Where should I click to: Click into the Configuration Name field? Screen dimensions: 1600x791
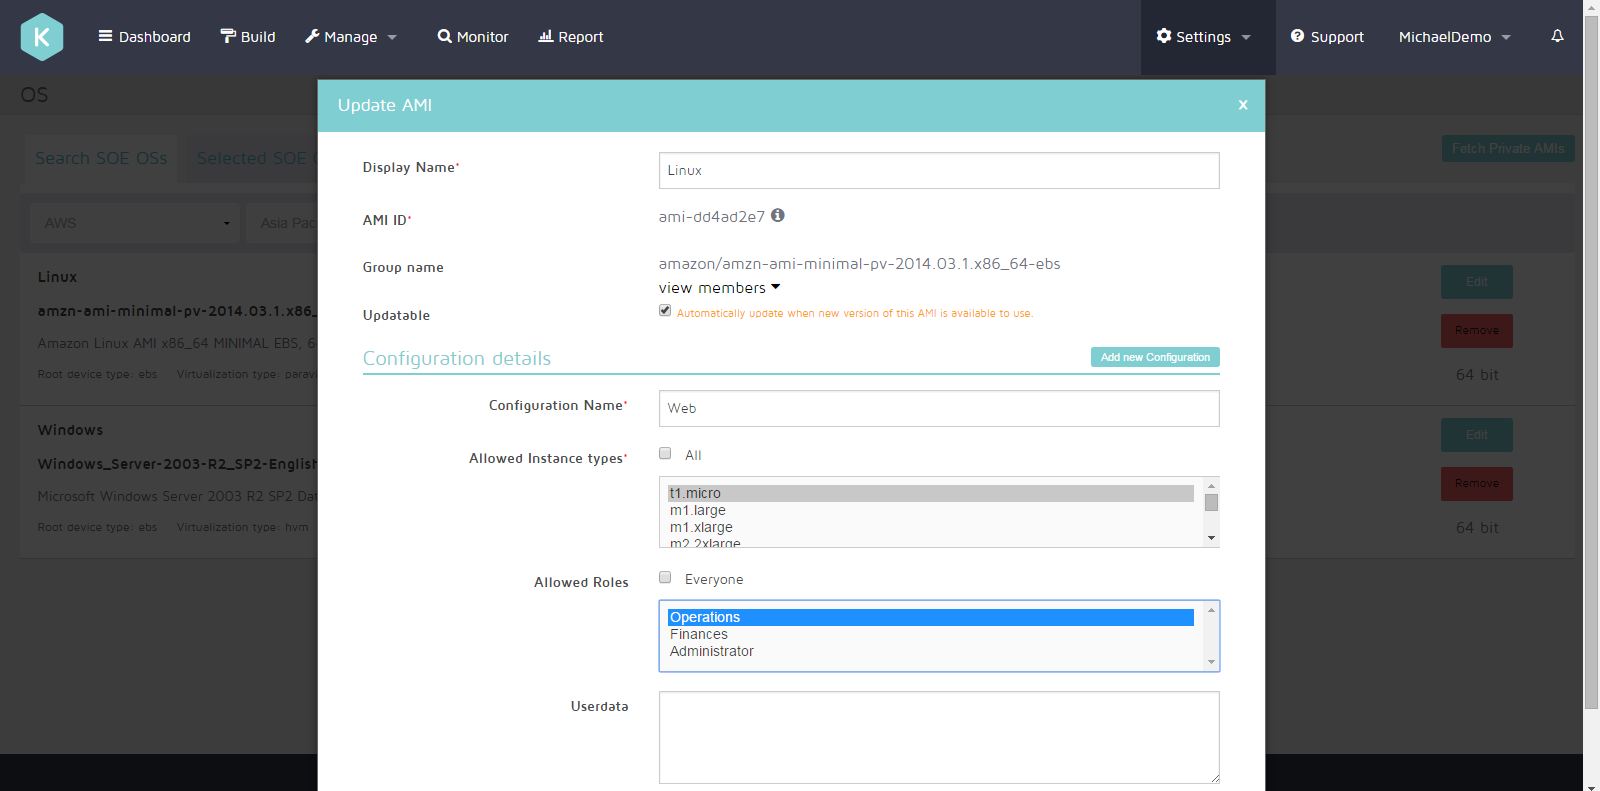[x=938, y=408]
